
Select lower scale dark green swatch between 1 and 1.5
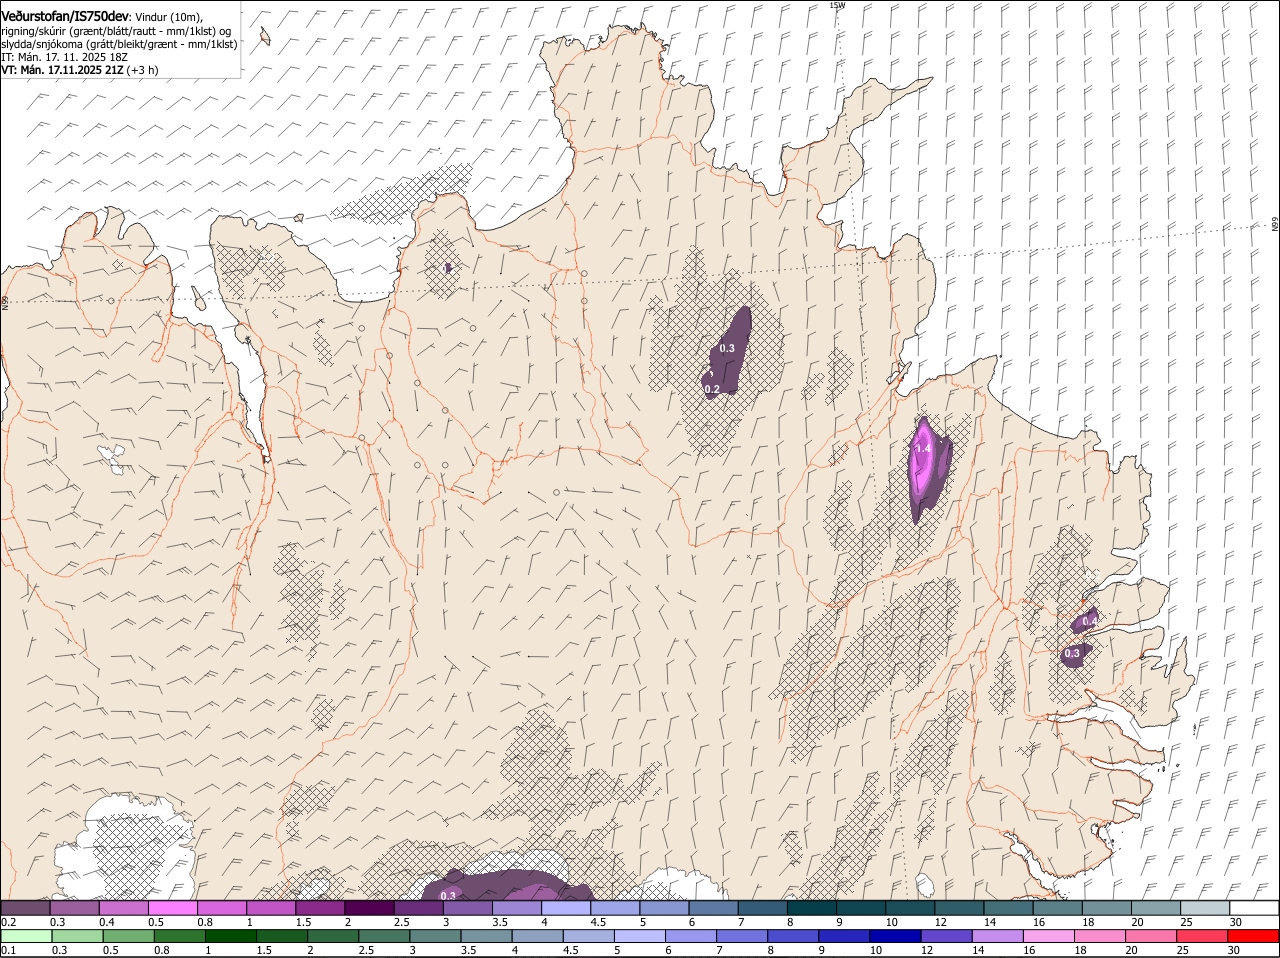point(231,936)
